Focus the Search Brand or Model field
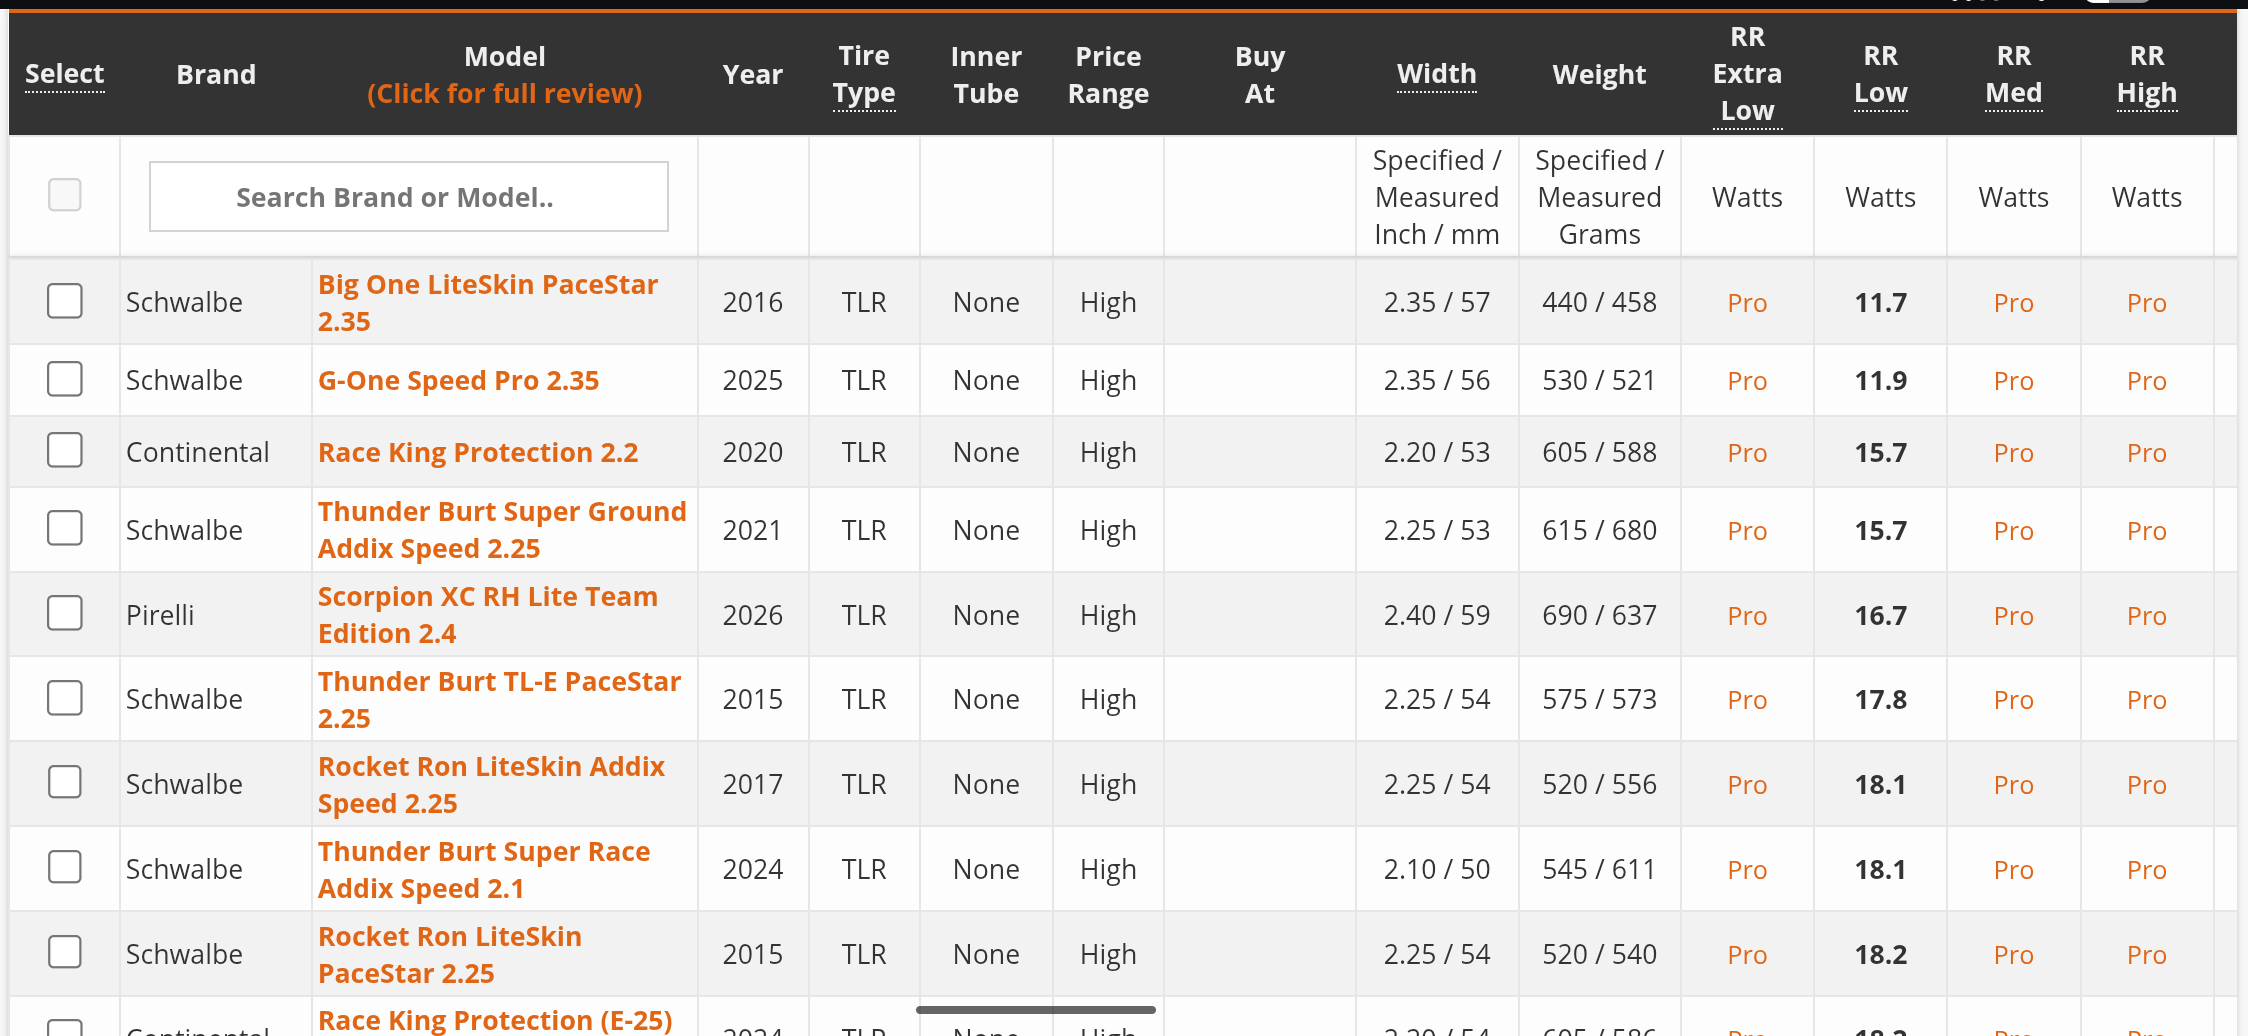Image resolution: width=2248 pixels, height=1036 pixels. pos(409,197)
